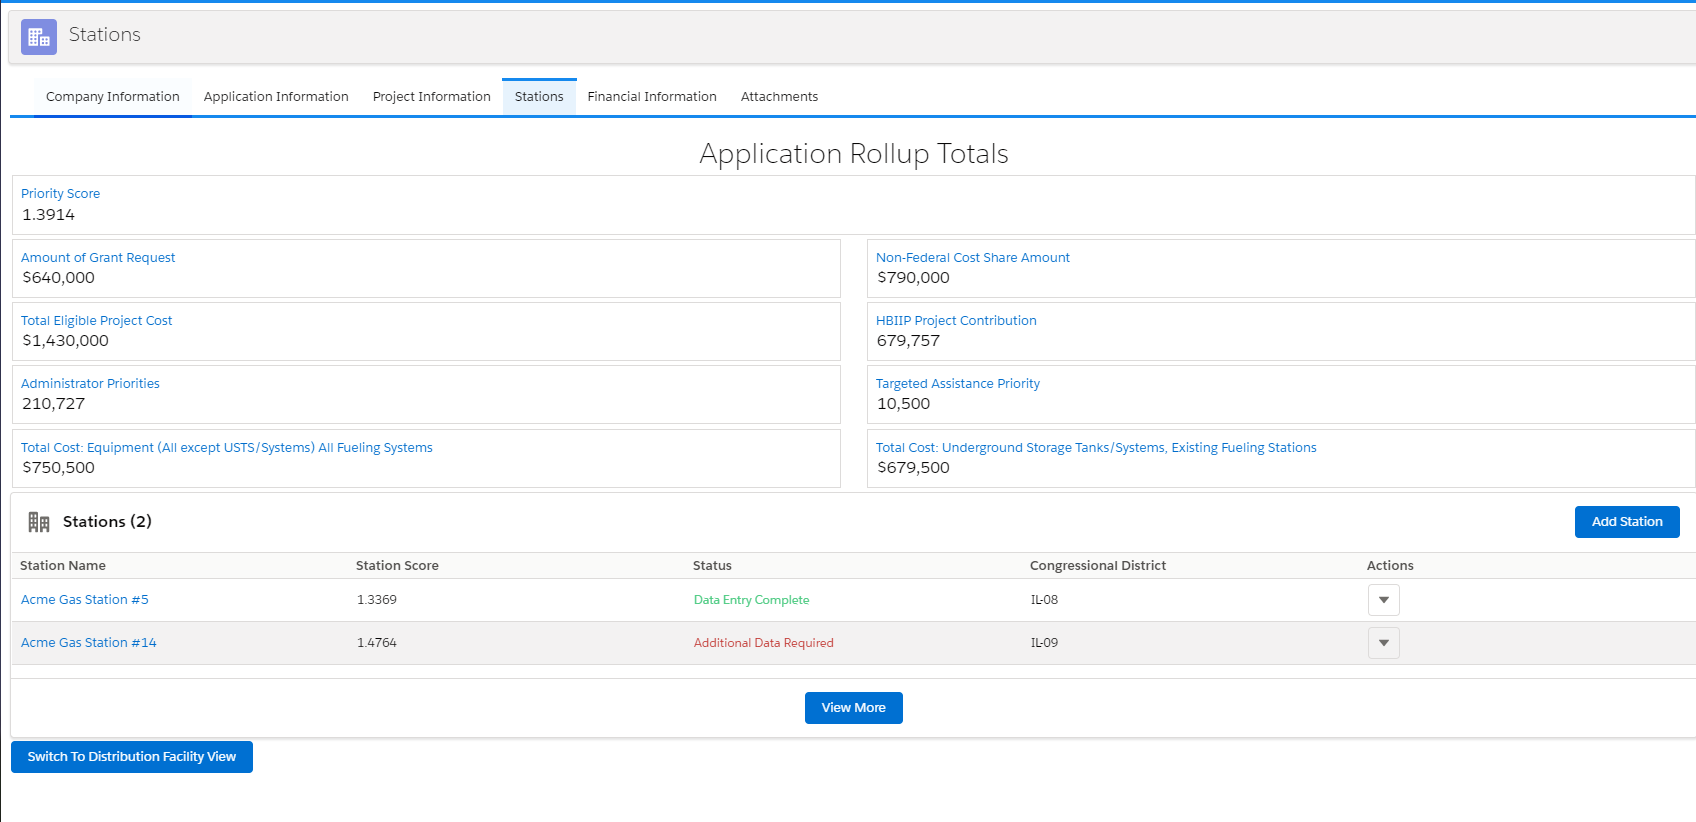Select the Stations tab
This screenshot has height=822, width=1696.
tap(539, 97)
